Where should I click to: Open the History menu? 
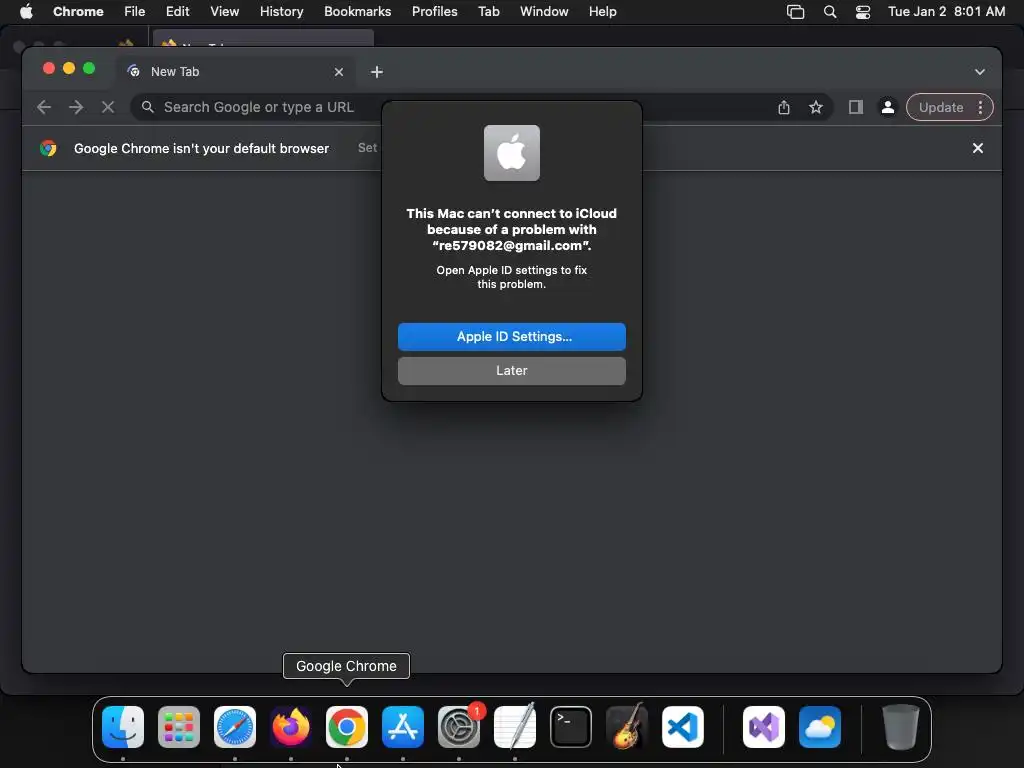tap(281, 12)
